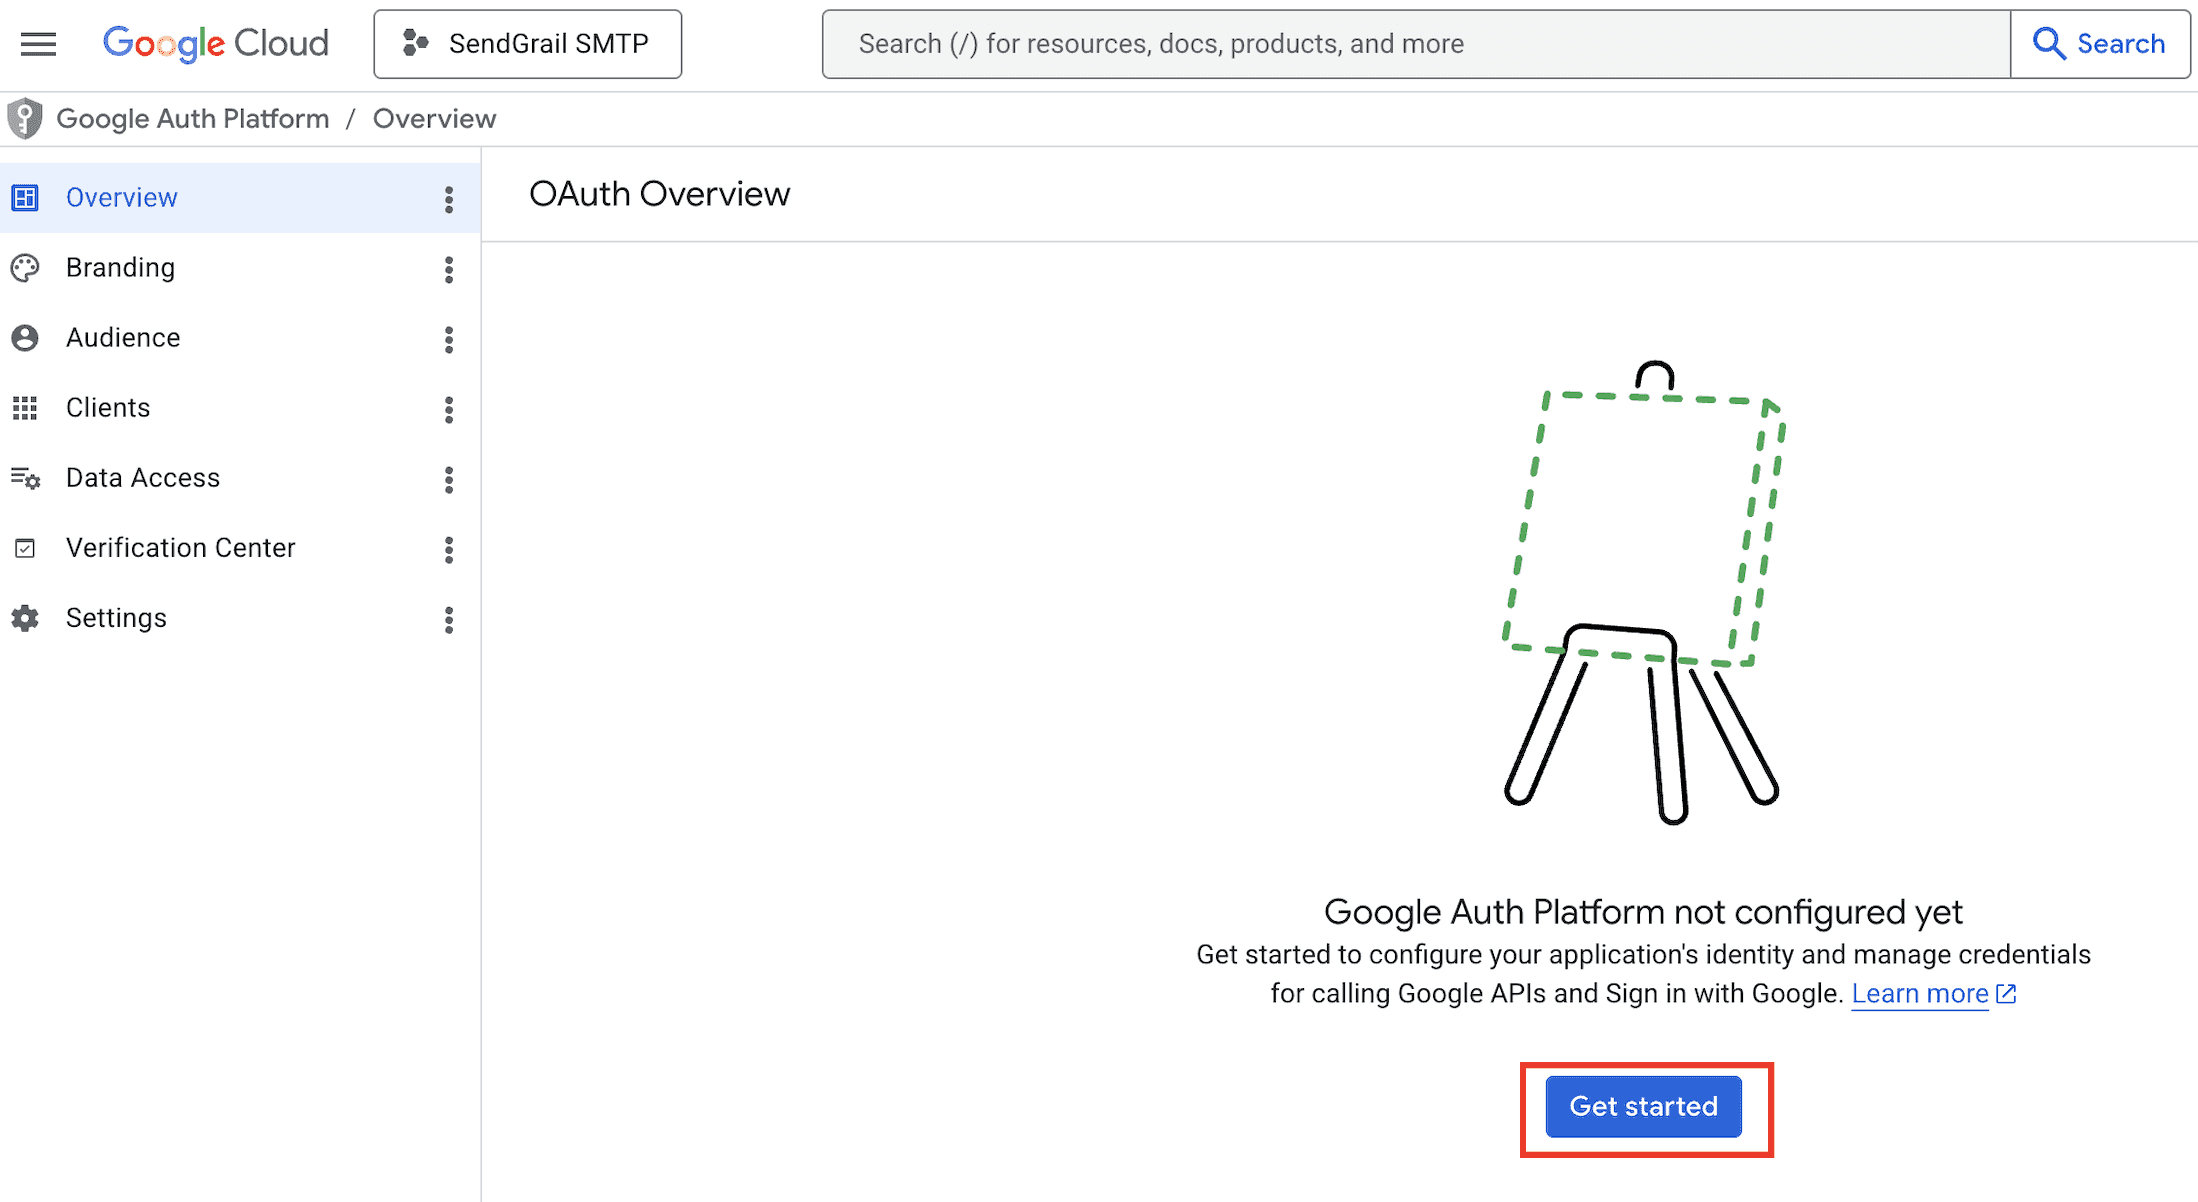Image resolution: width=2198 pixels, height=1202 pixels.
Task: Open the SendGrail SMTP project picker
Action: tap(528, 44)
